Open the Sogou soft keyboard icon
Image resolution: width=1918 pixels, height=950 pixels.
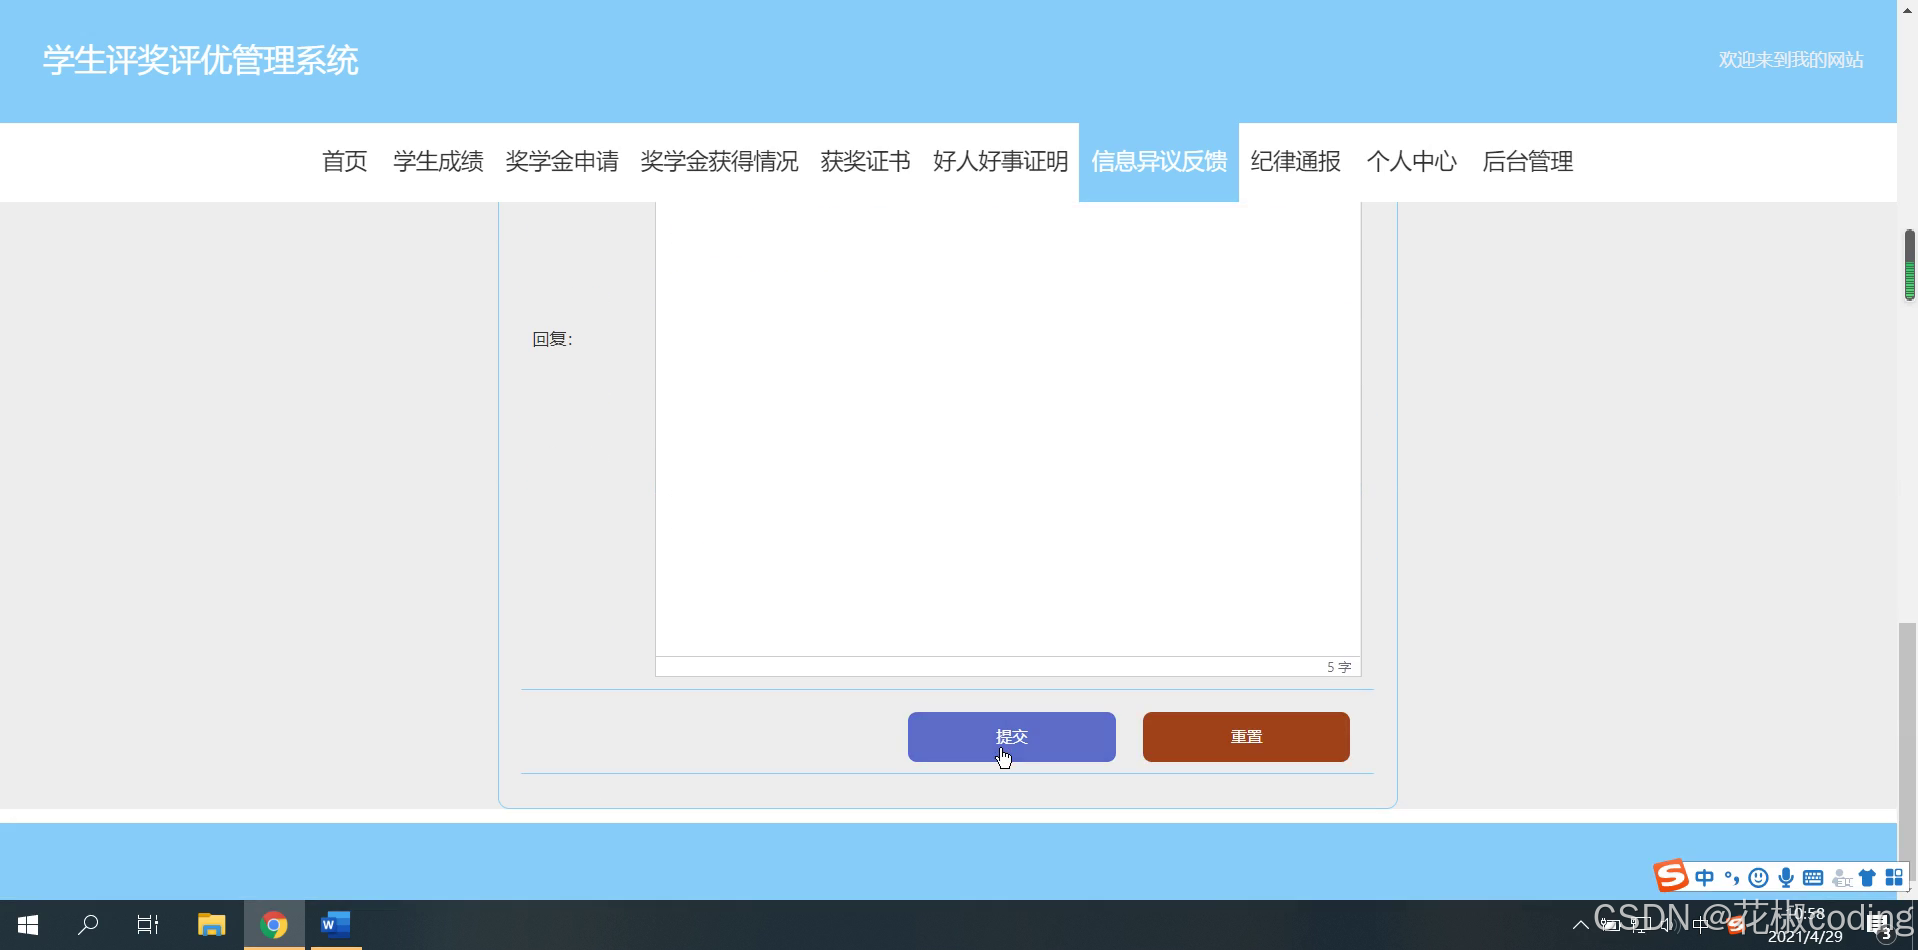1813,876
